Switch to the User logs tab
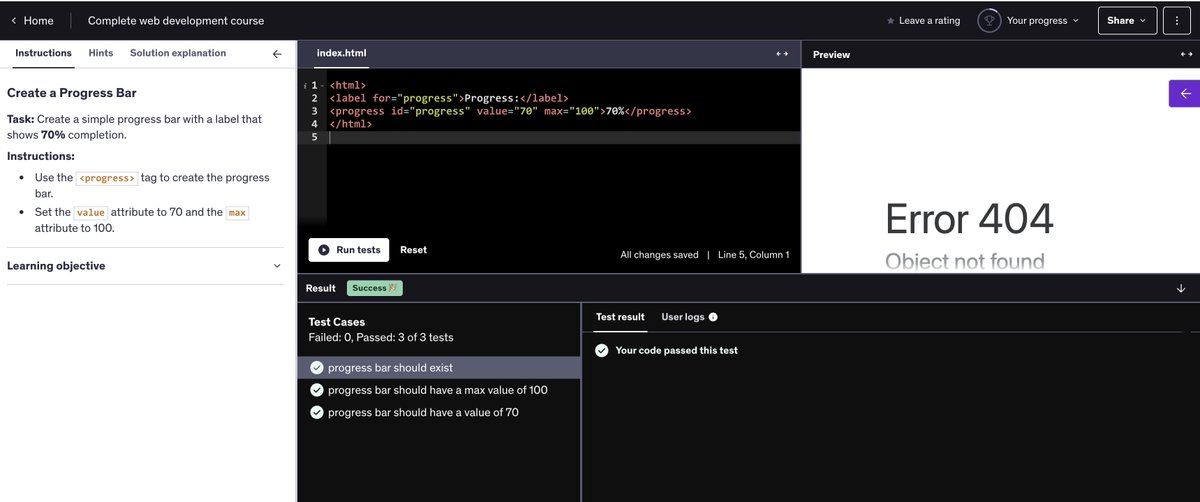 point(682,317)
